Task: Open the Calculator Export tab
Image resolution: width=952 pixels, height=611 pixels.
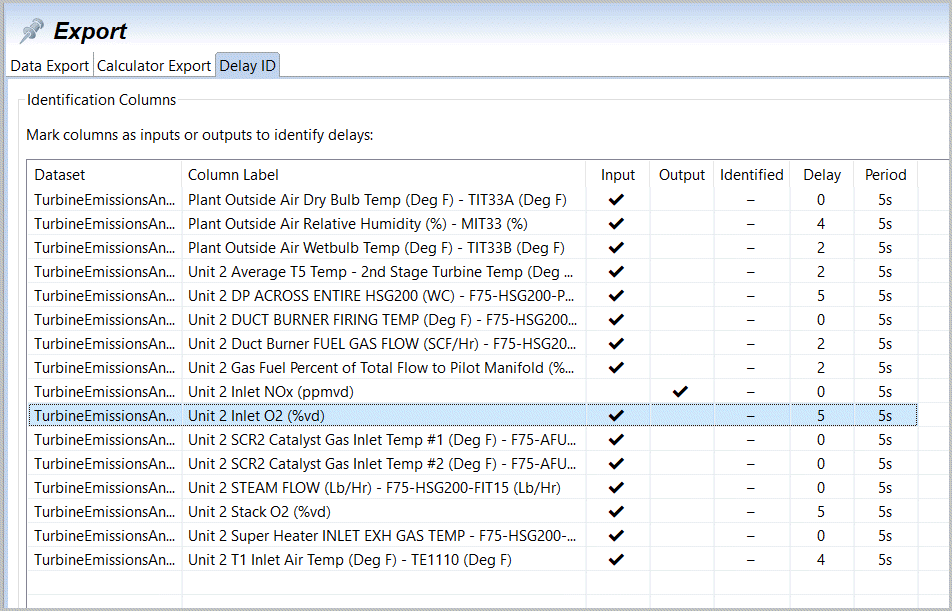Action: pyautogui.click(x=153, y=66)
